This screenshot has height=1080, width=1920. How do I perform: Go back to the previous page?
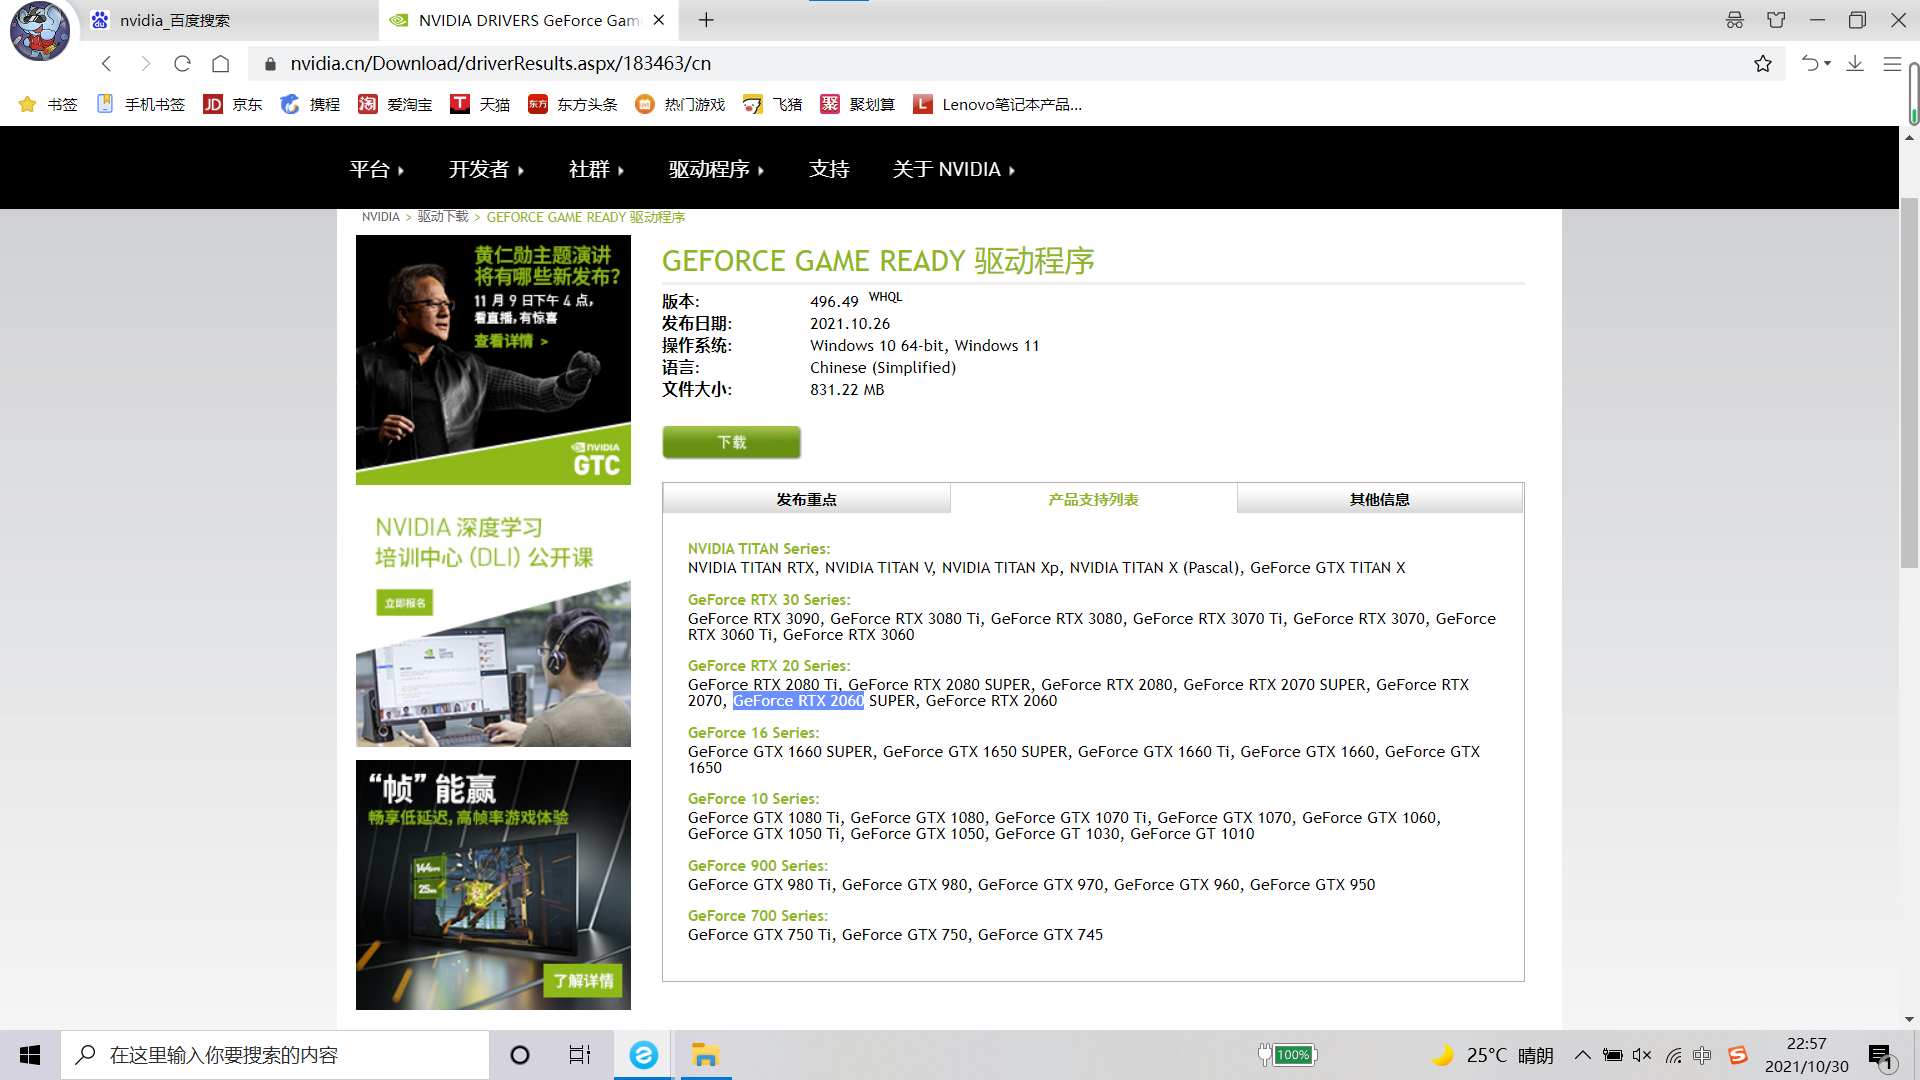pos(106,64)
